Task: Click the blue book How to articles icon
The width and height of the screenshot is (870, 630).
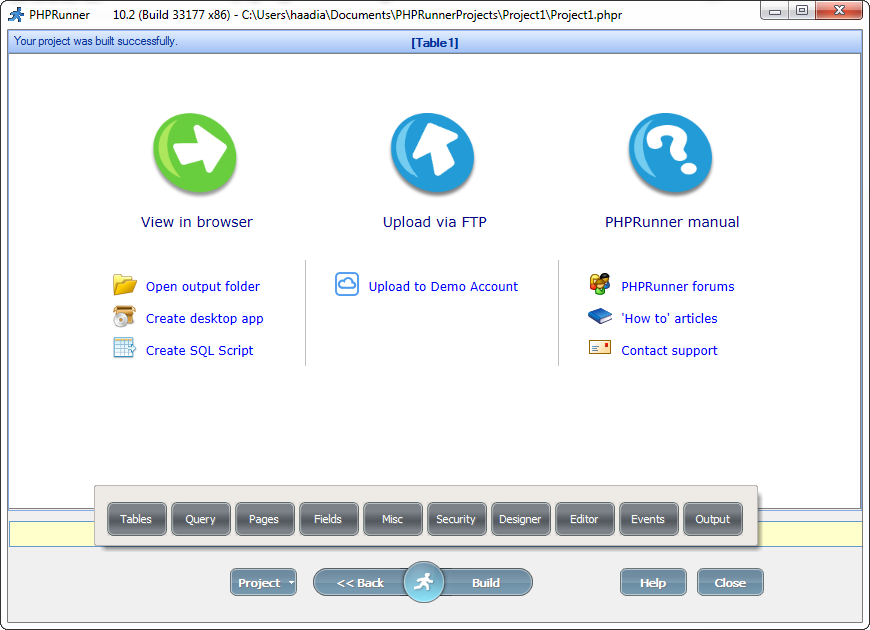Action: click(x=600, y=316)
